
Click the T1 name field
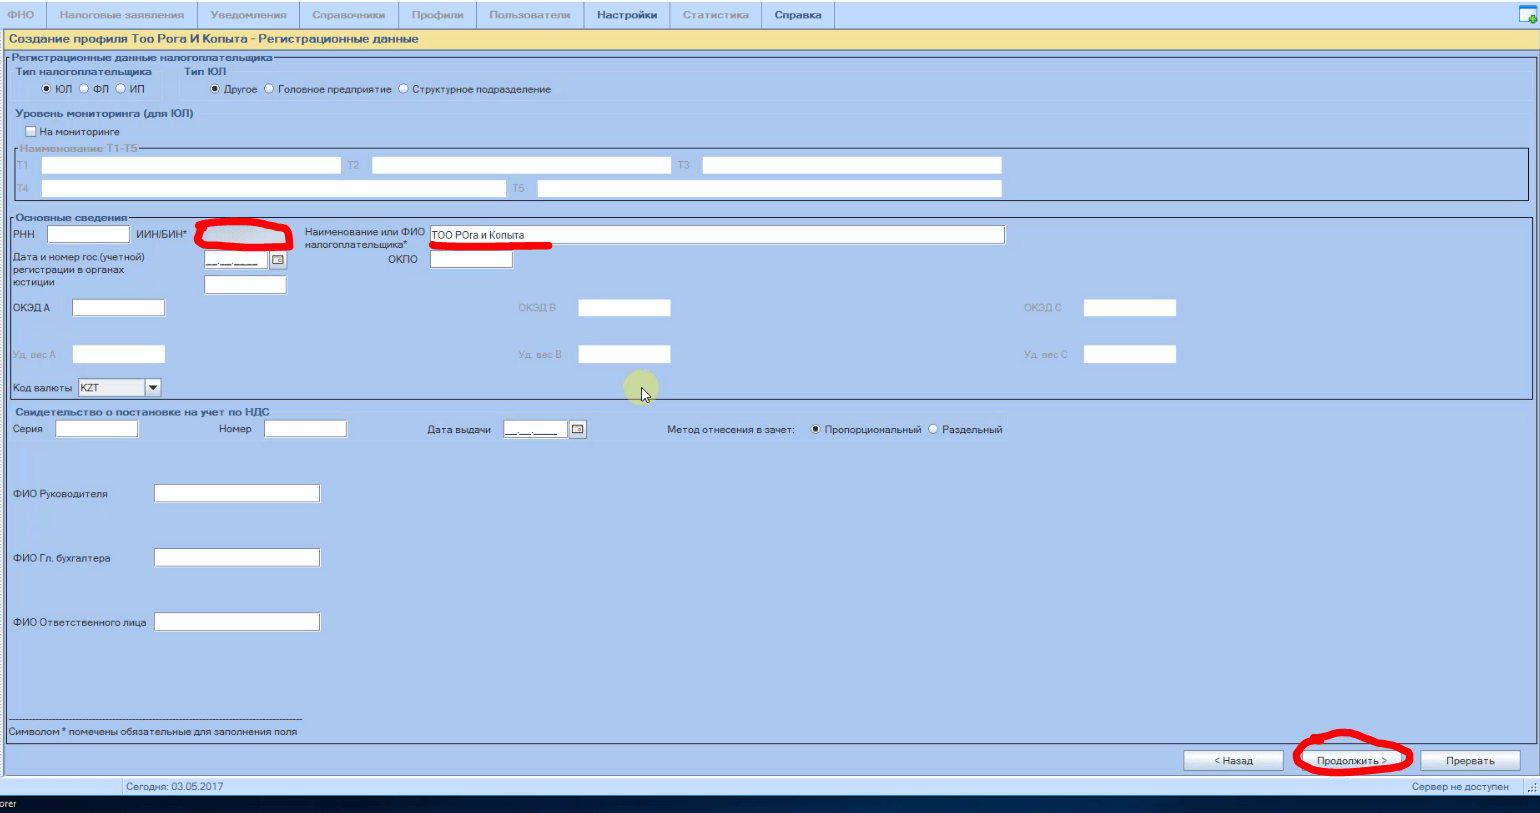point(191,165)
